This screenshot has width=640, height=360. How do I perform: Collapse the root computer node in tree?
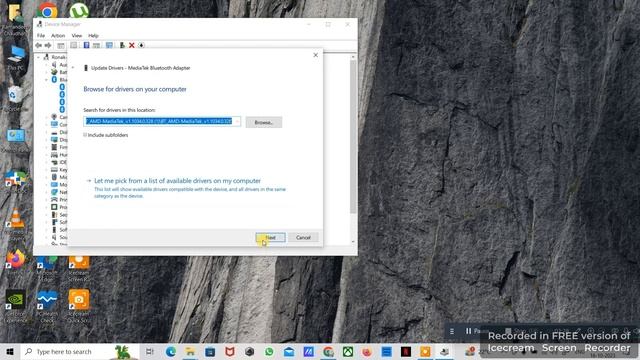pos(39,57)
